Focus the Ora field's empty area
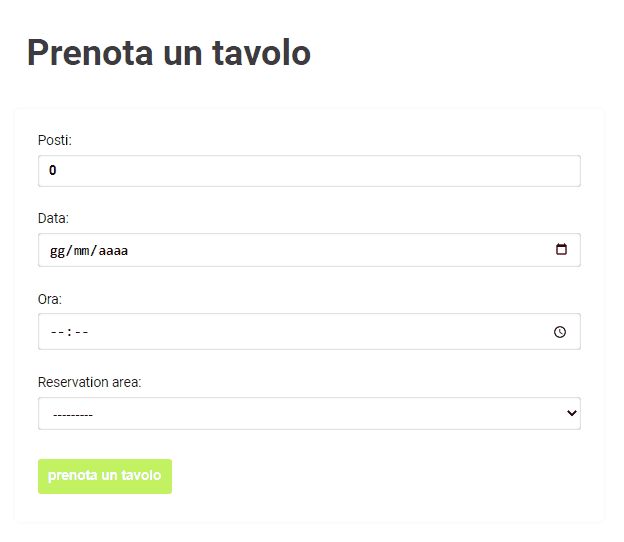 (x=318, y=331)
